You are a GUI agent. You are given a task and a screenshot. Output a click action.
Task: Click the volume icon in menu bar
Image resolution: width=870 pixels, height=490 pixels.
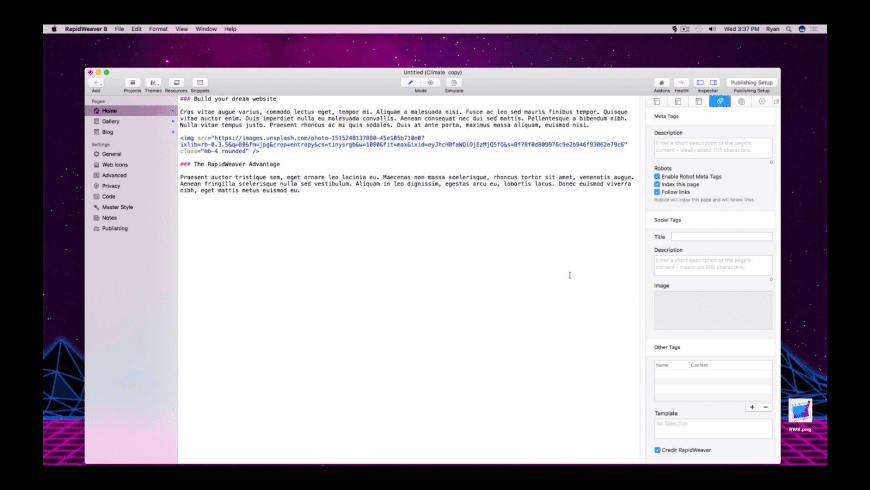point(712,29)
